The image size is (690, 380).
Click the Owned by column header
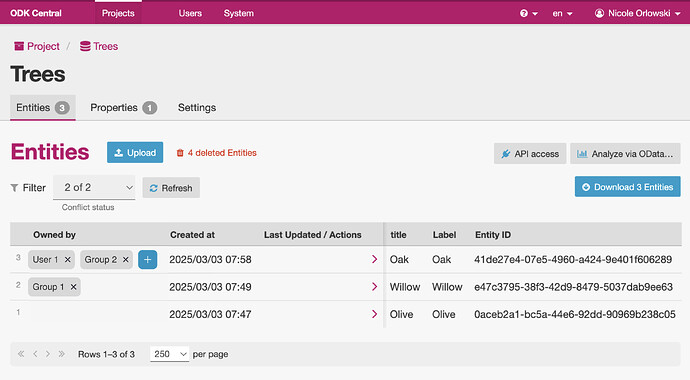point(55,235)
